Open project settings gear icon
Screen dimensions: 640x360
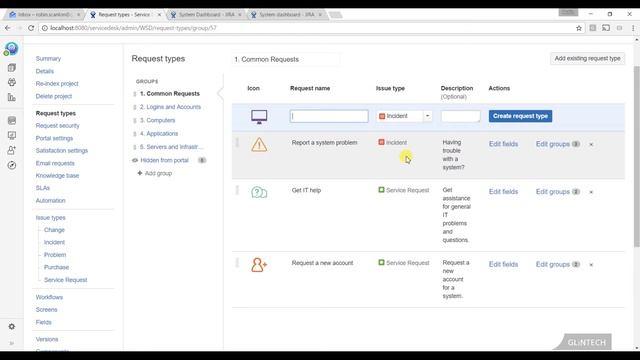pyautogui.click(x=12, y=327)
